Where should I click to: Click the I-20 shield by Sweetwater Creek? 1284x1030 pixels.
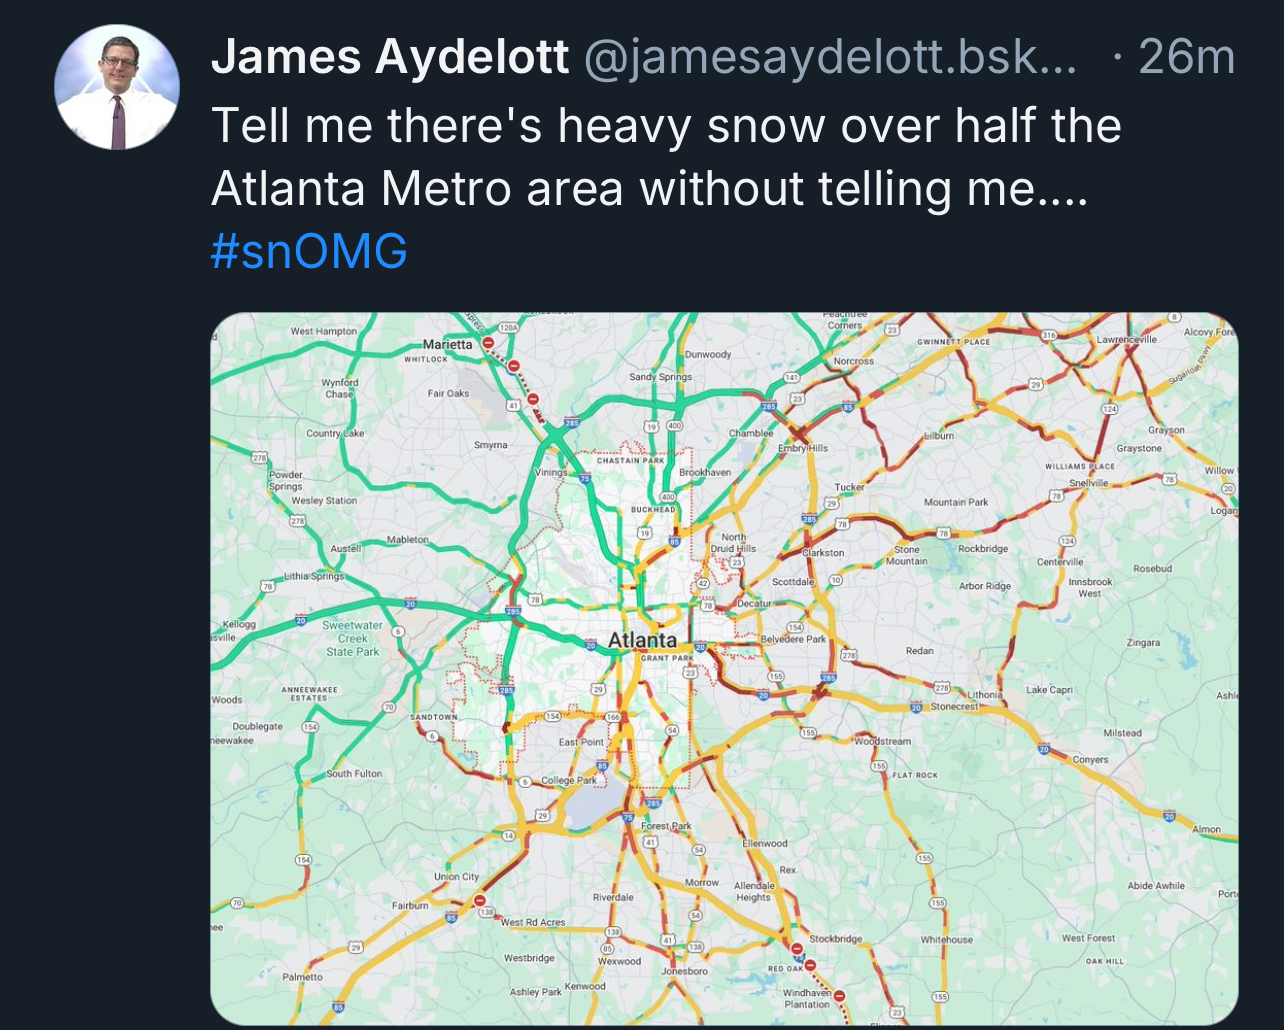point(299,621)
